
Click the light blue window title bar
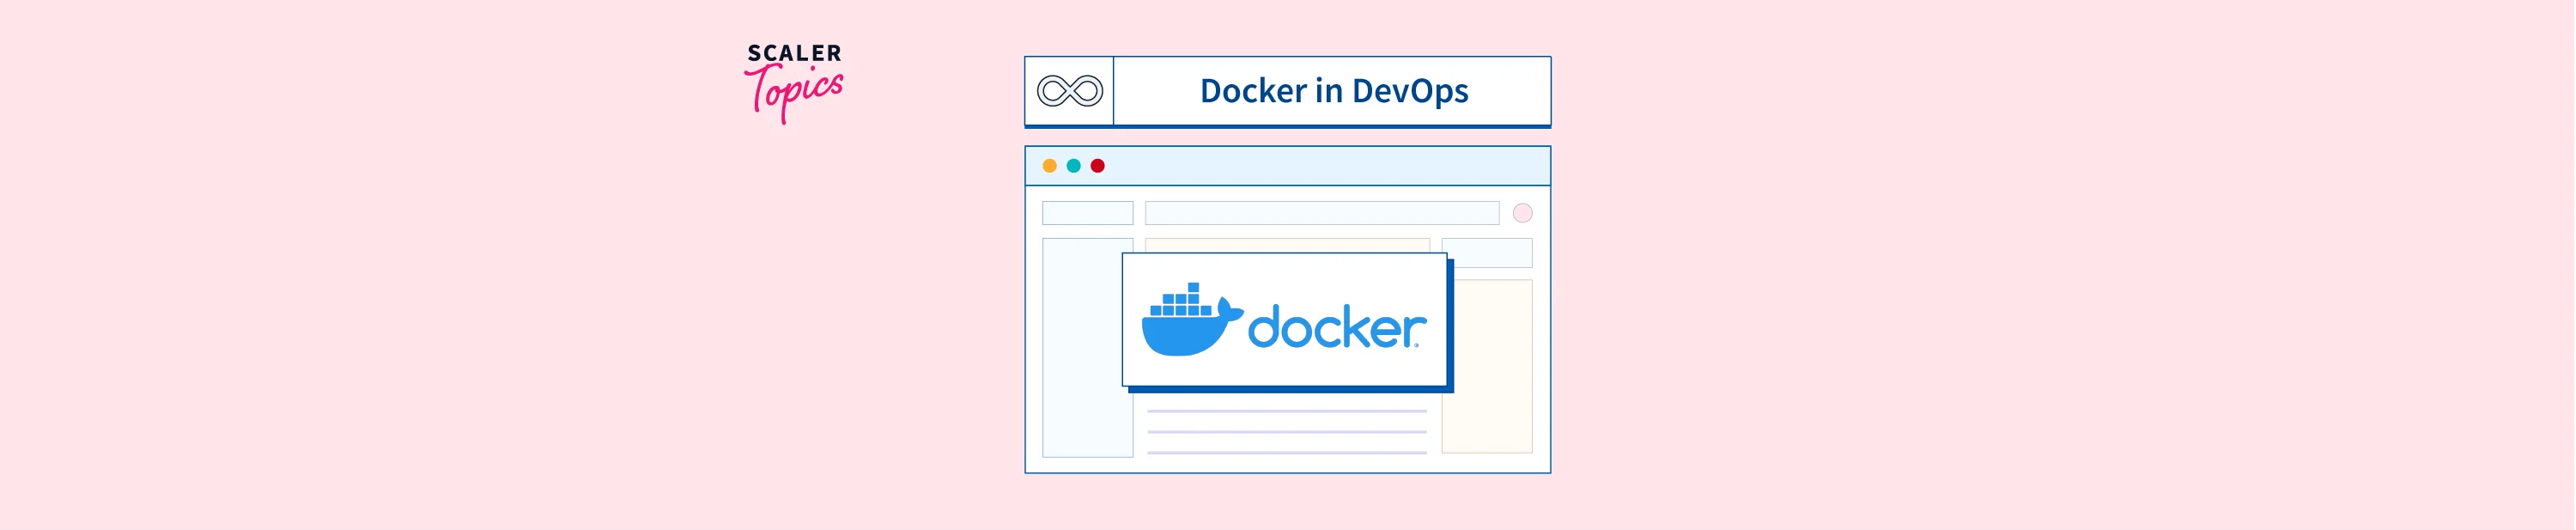tap(1320, 166)
